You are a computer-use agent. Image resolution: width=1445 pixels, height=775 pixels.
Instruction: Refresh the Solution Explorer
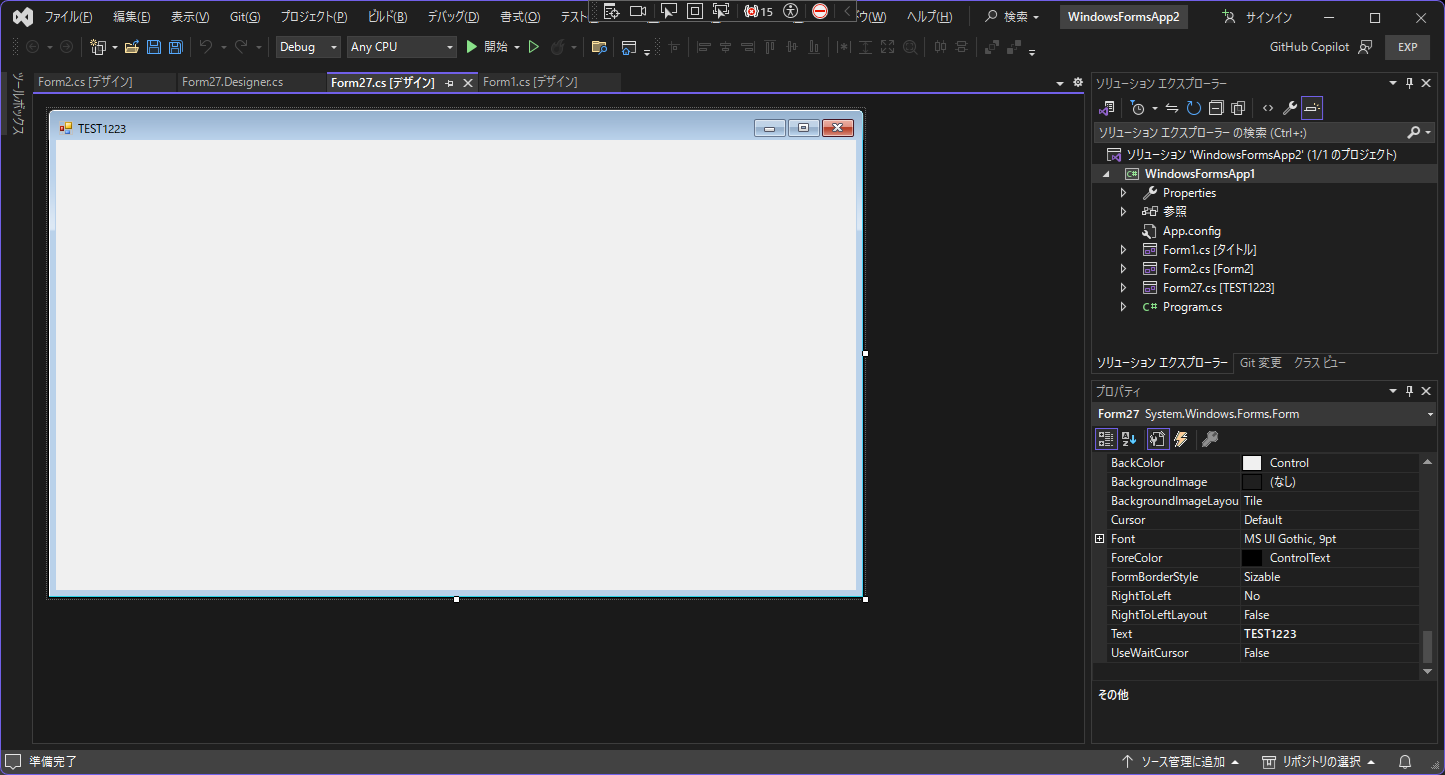[1193, 108]
